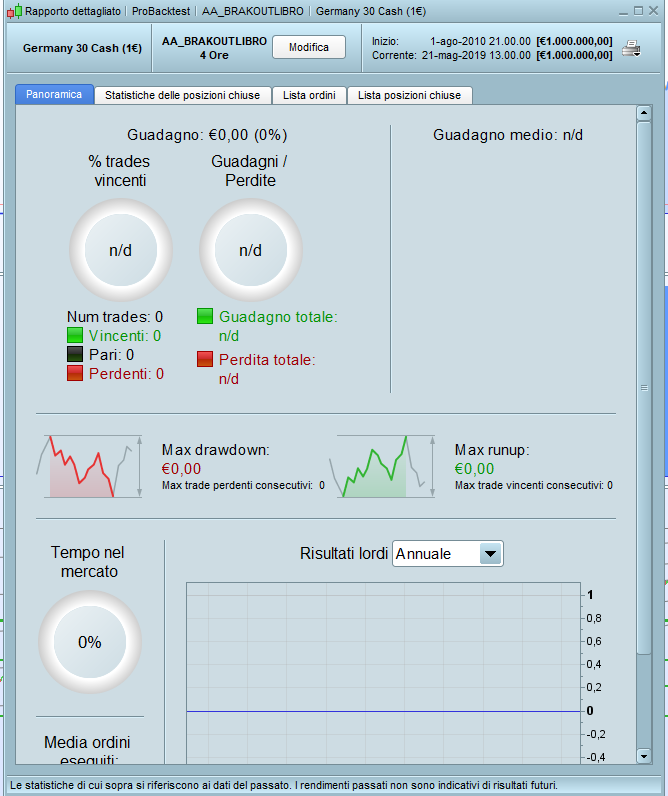The height and width of the screenshot is (796, 668).
Task: Click the ProBacktest candlestick window icon
Action: [15, 11]
